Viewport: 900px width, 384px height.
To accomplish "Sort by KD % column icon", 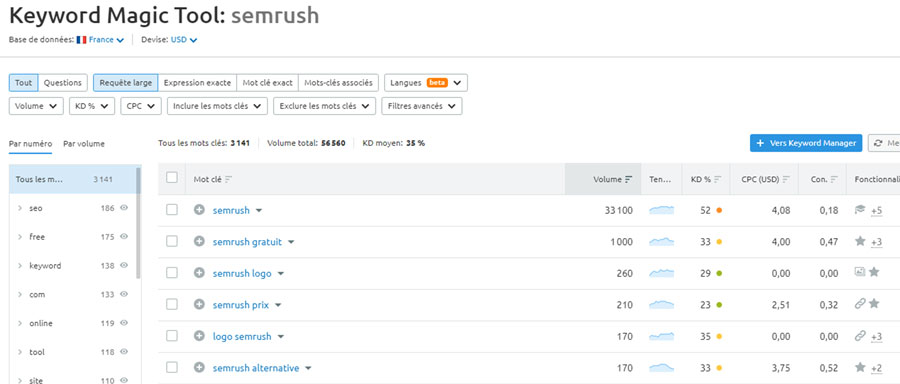I will point(717,179).
